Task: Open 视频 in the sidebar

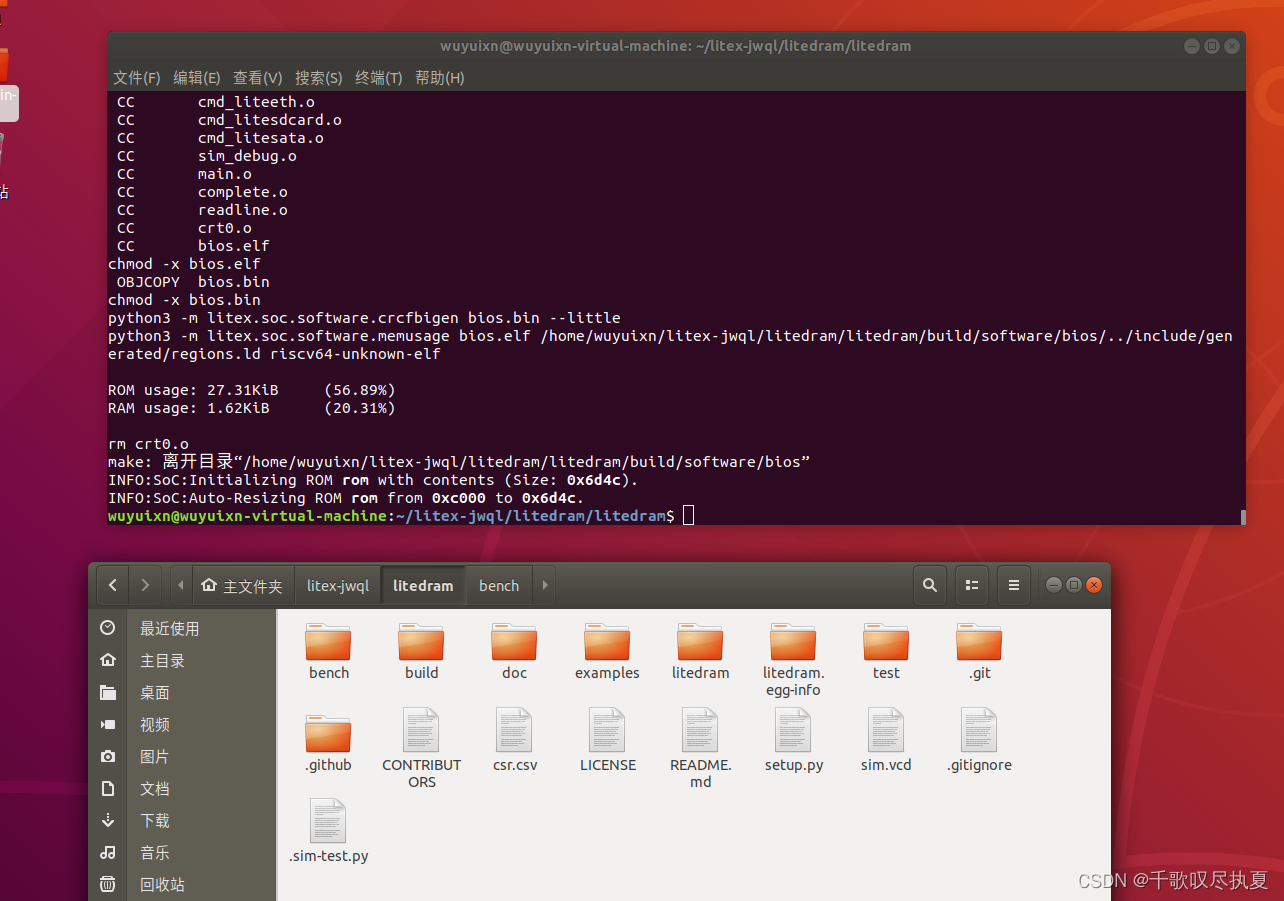Action: 155,724
